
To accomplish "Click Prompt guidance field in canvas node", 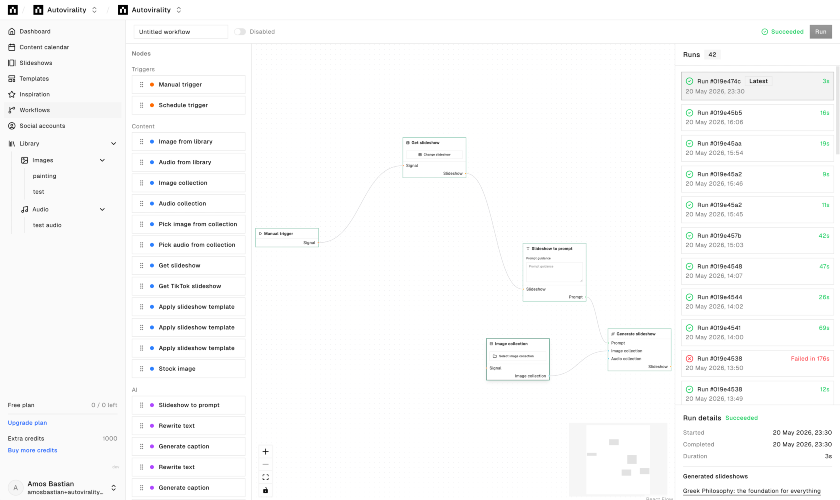I will (554, 272).
